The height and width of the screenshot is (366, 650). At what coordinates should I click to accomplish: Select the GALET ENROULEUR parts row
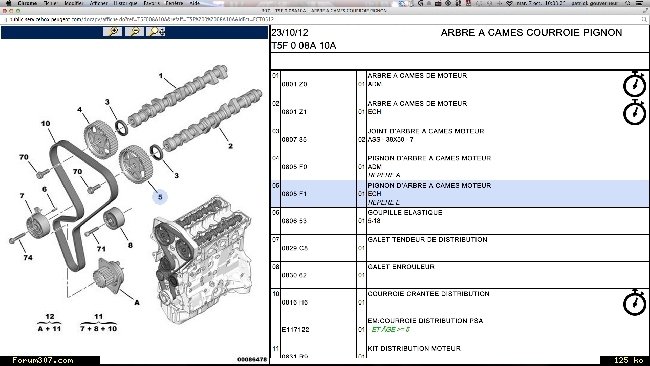click(459, 275)
